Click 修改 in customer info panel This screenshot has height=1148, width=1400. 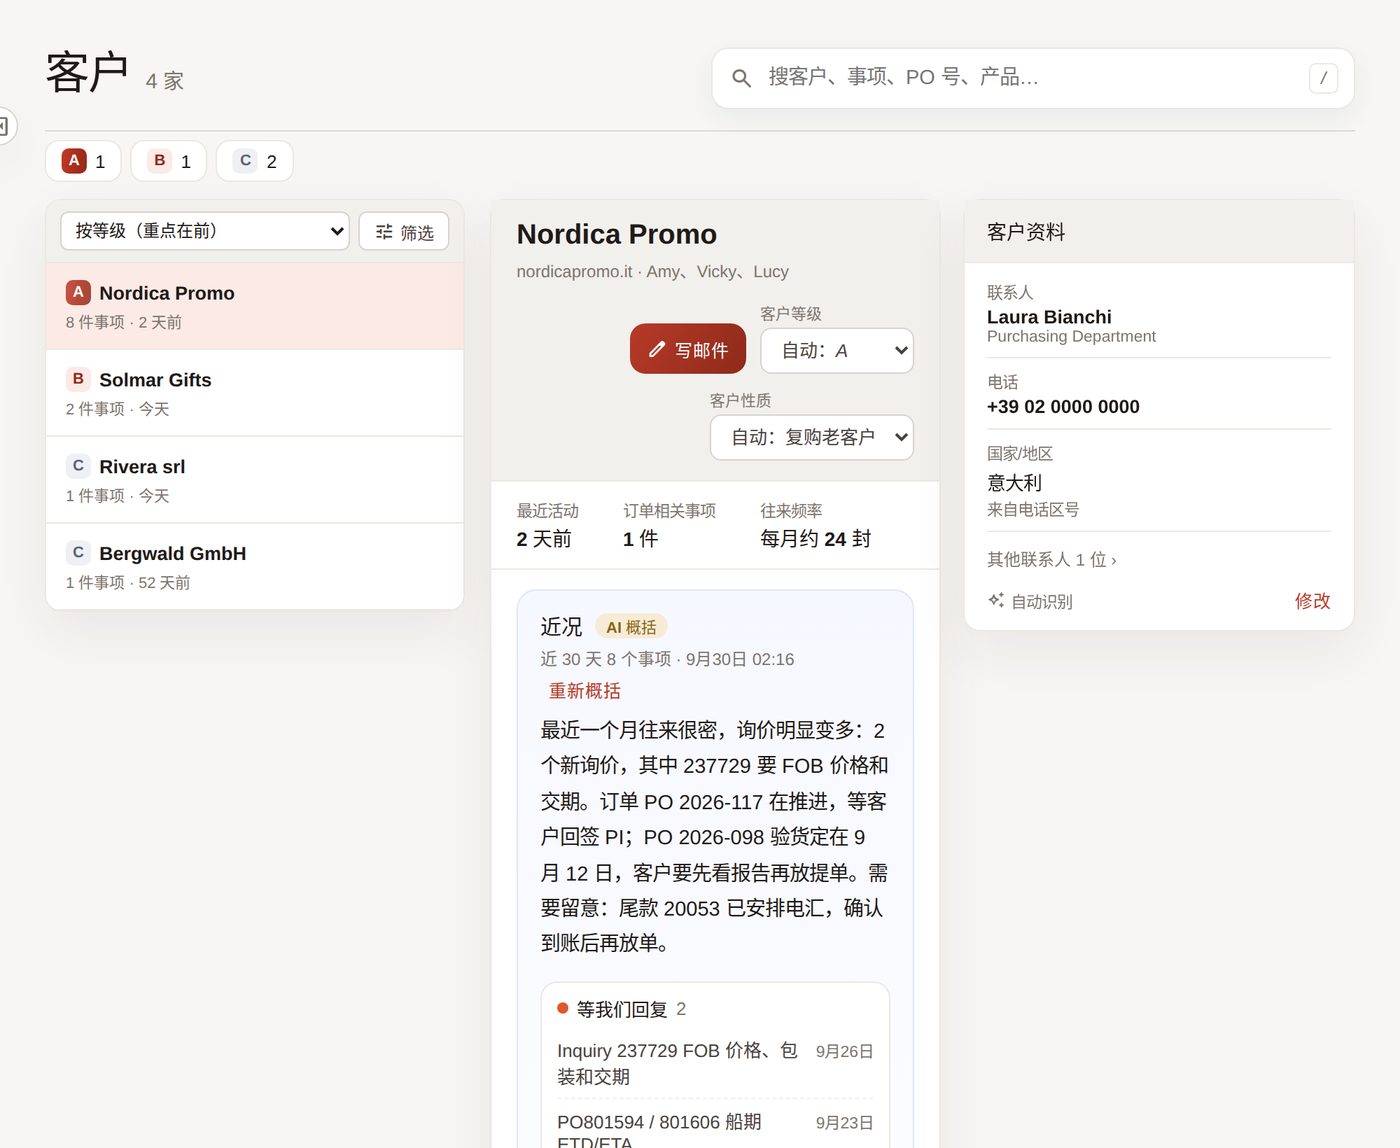point(1312,601)
